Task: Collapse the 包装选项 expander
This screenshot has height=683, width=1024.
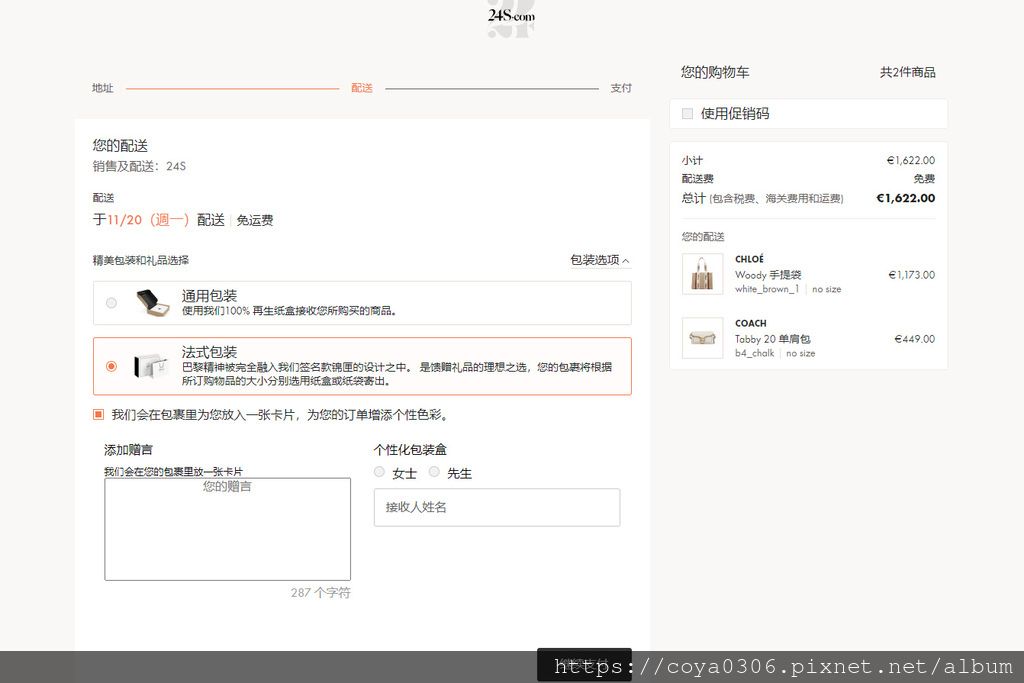Action: pos(600,260)
